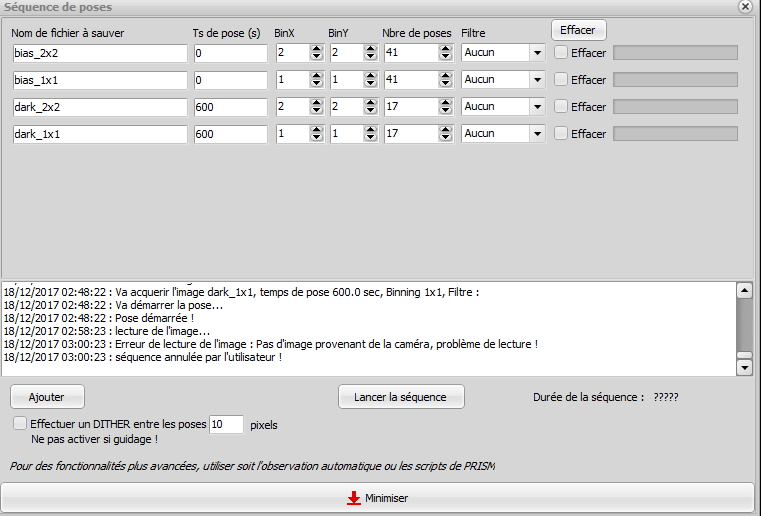Expand the Filtre dropdown for bias_1x1

[x=537, y=79]
